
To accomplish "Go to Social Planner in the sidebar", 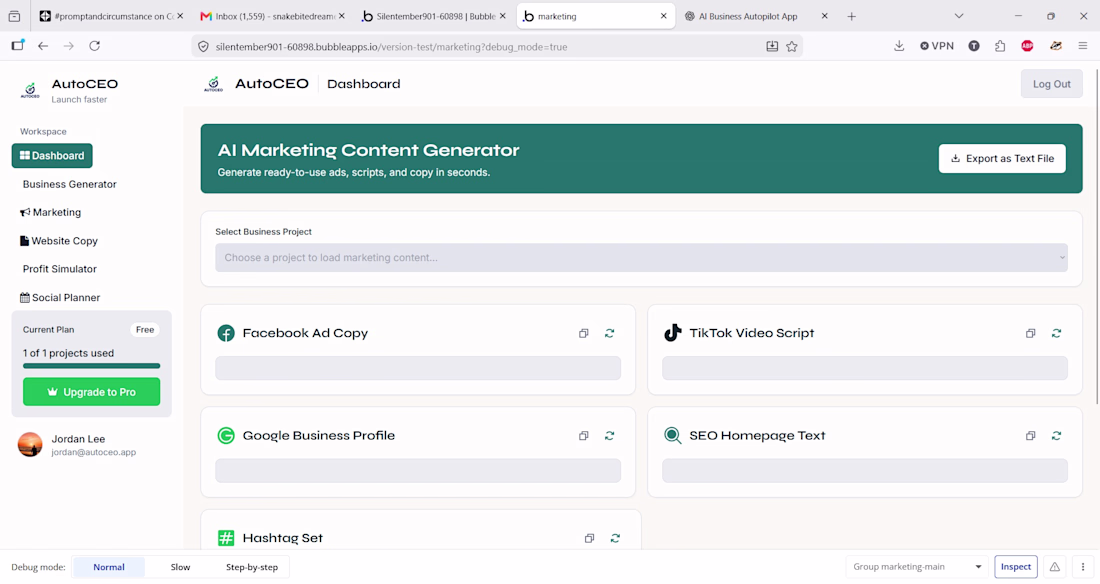I will (60, 298).
